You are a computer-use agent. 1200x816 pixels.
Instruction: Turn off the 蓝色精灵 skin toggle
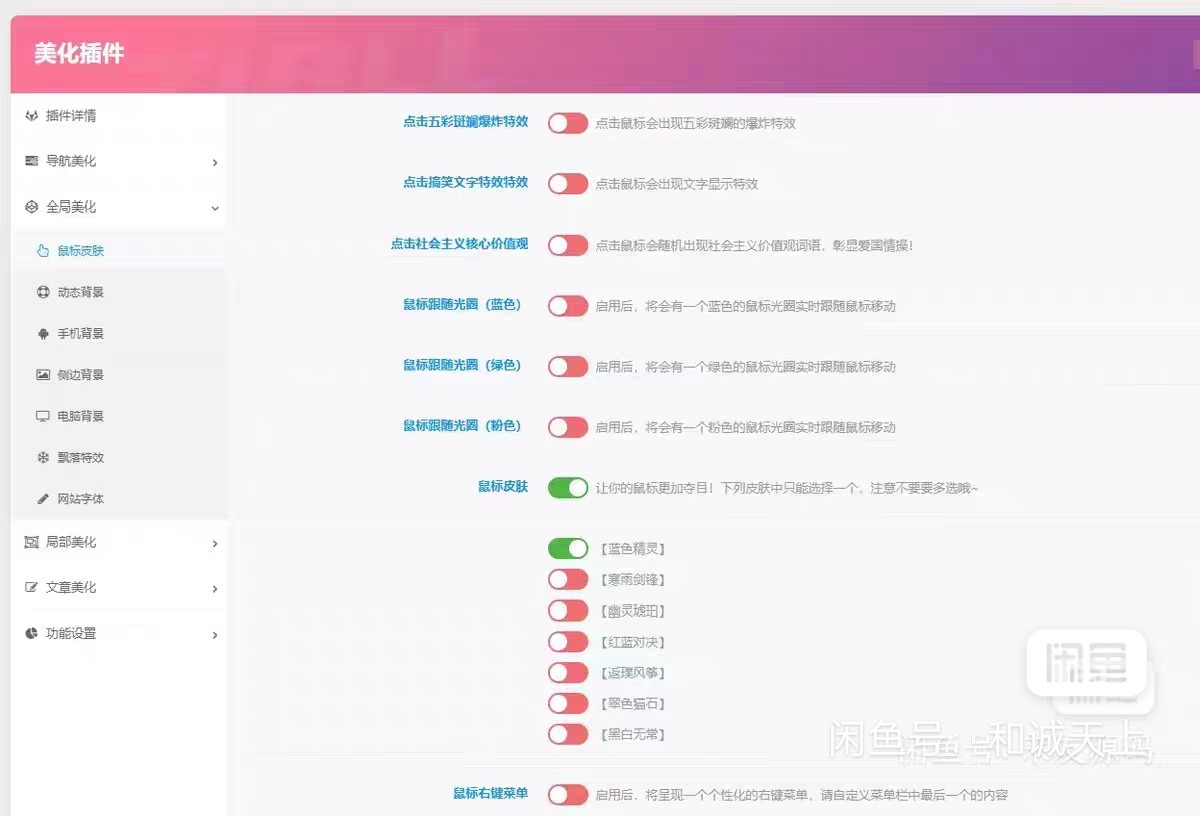tap(567, 548)
